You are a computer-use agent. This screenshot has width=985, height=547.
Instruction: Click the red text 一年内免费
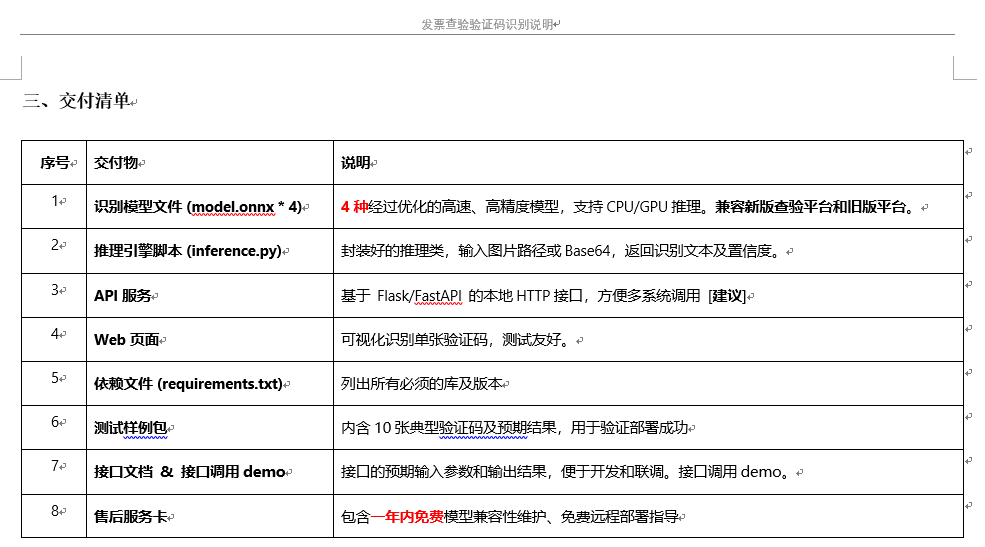pyautogui.click(x=407, y=517)
